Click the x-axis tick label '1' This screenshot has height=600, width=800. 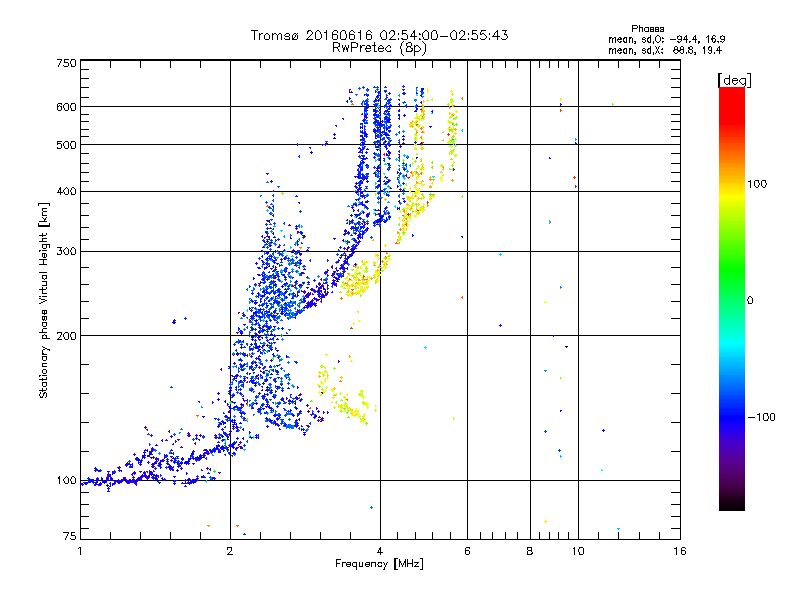coord(80,551)
